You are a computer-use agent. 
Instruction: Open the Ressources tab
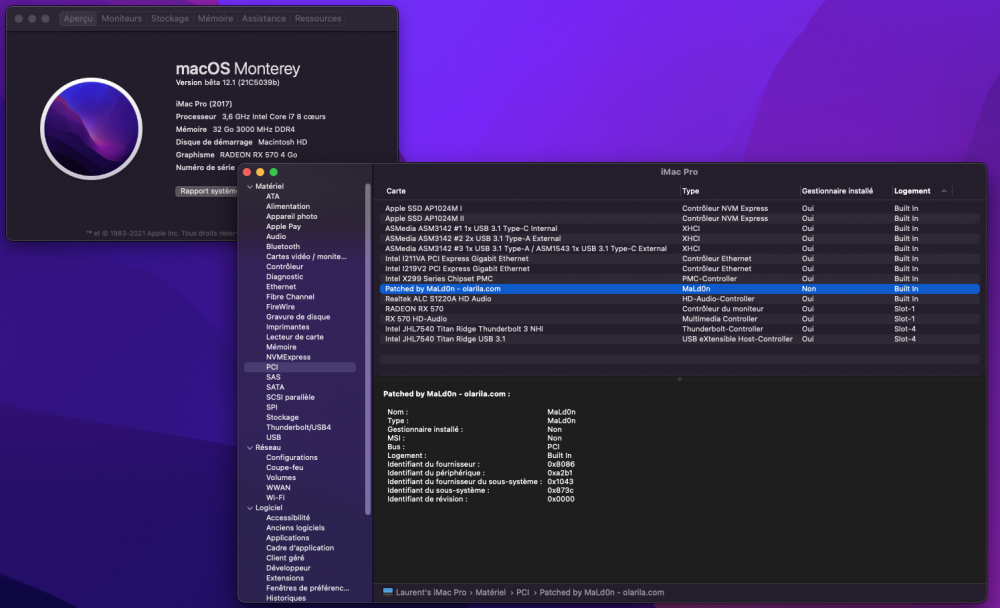coord(318,19)
